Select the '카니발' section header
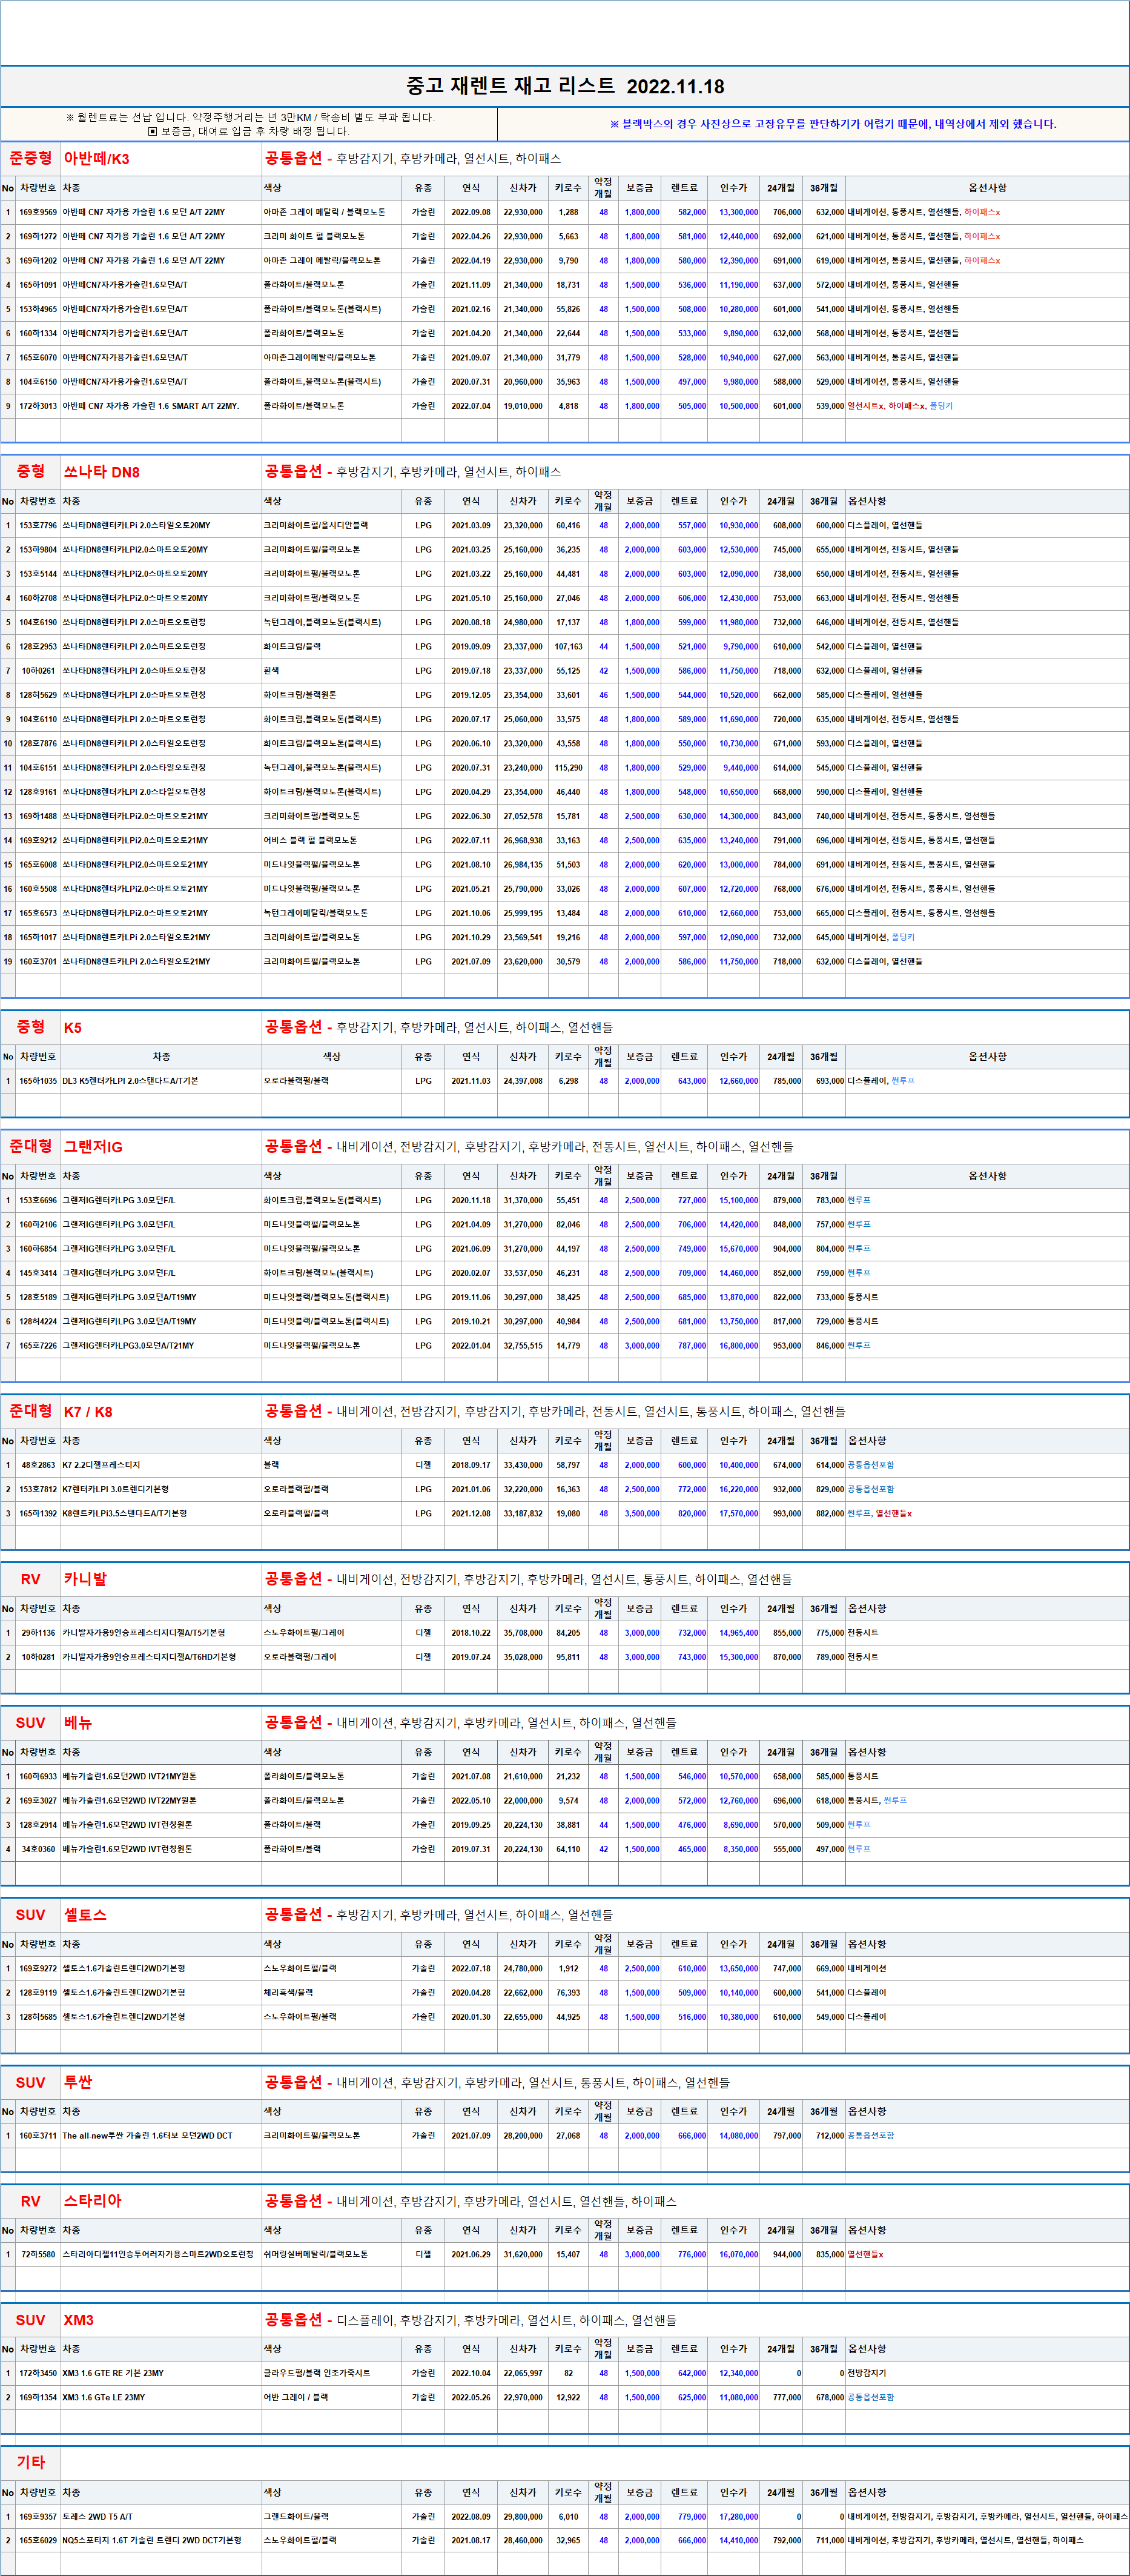This screenshot has width=1130, height=2576. pos(85,1579)
